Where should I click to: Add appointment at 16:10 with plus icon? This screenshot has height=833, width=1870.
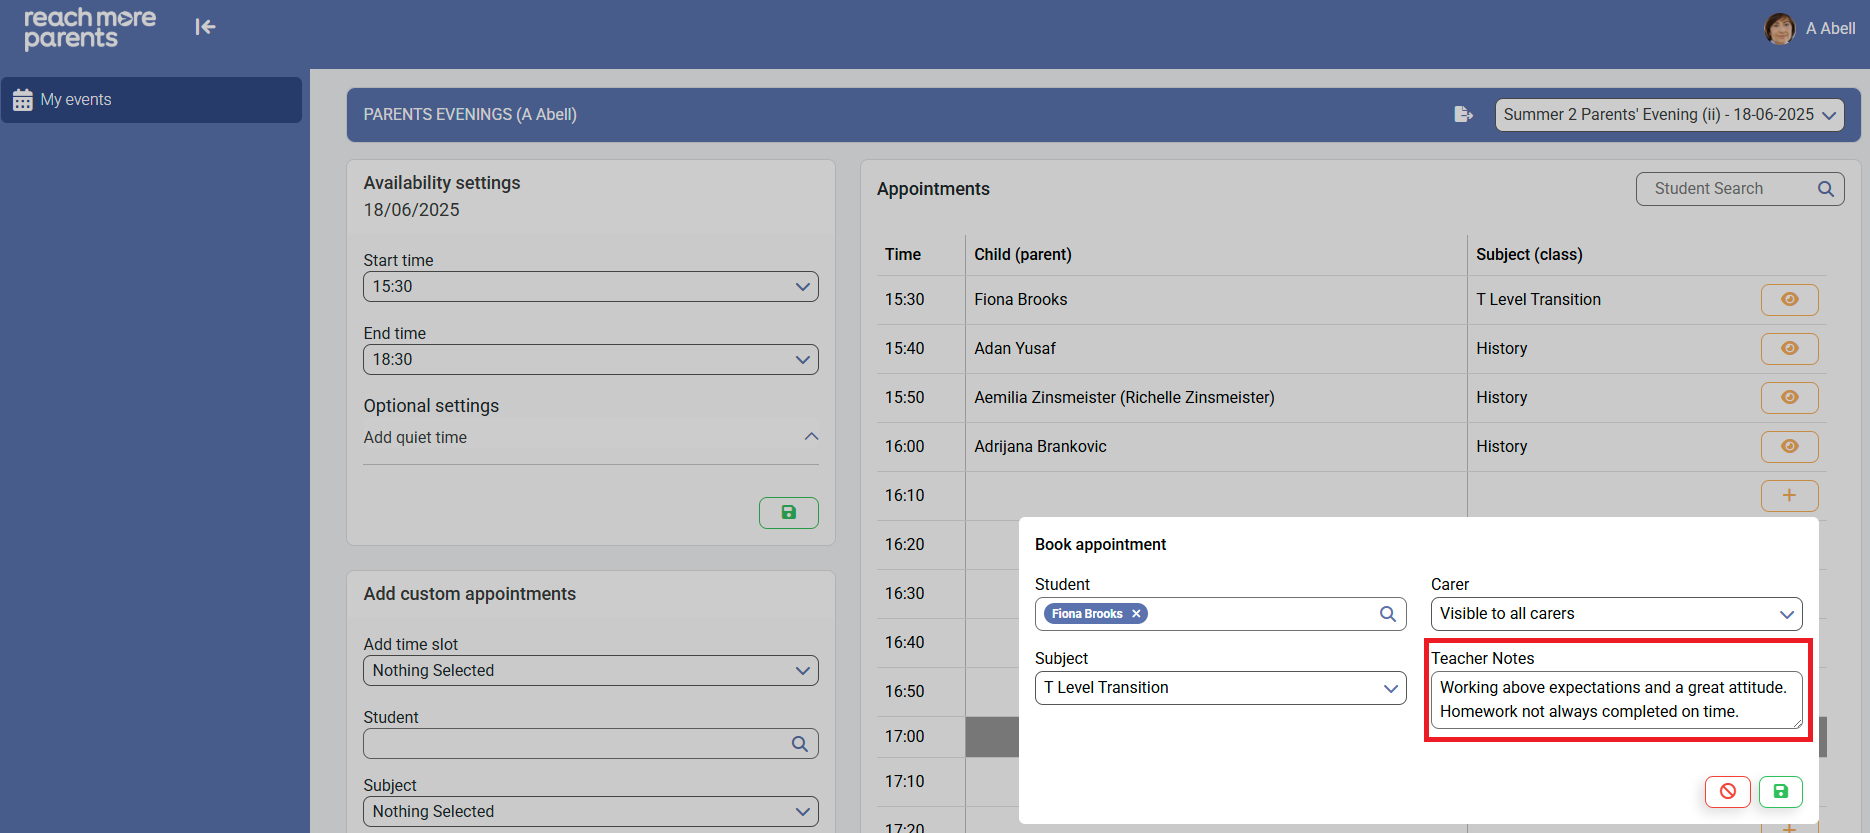pos(1789,496)
